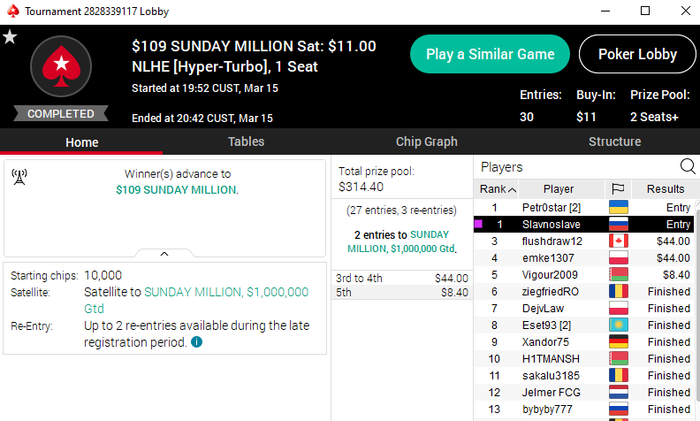This screenshot has height=421, width=700.
Task: Sort the list by Results column
Action: 665,188
